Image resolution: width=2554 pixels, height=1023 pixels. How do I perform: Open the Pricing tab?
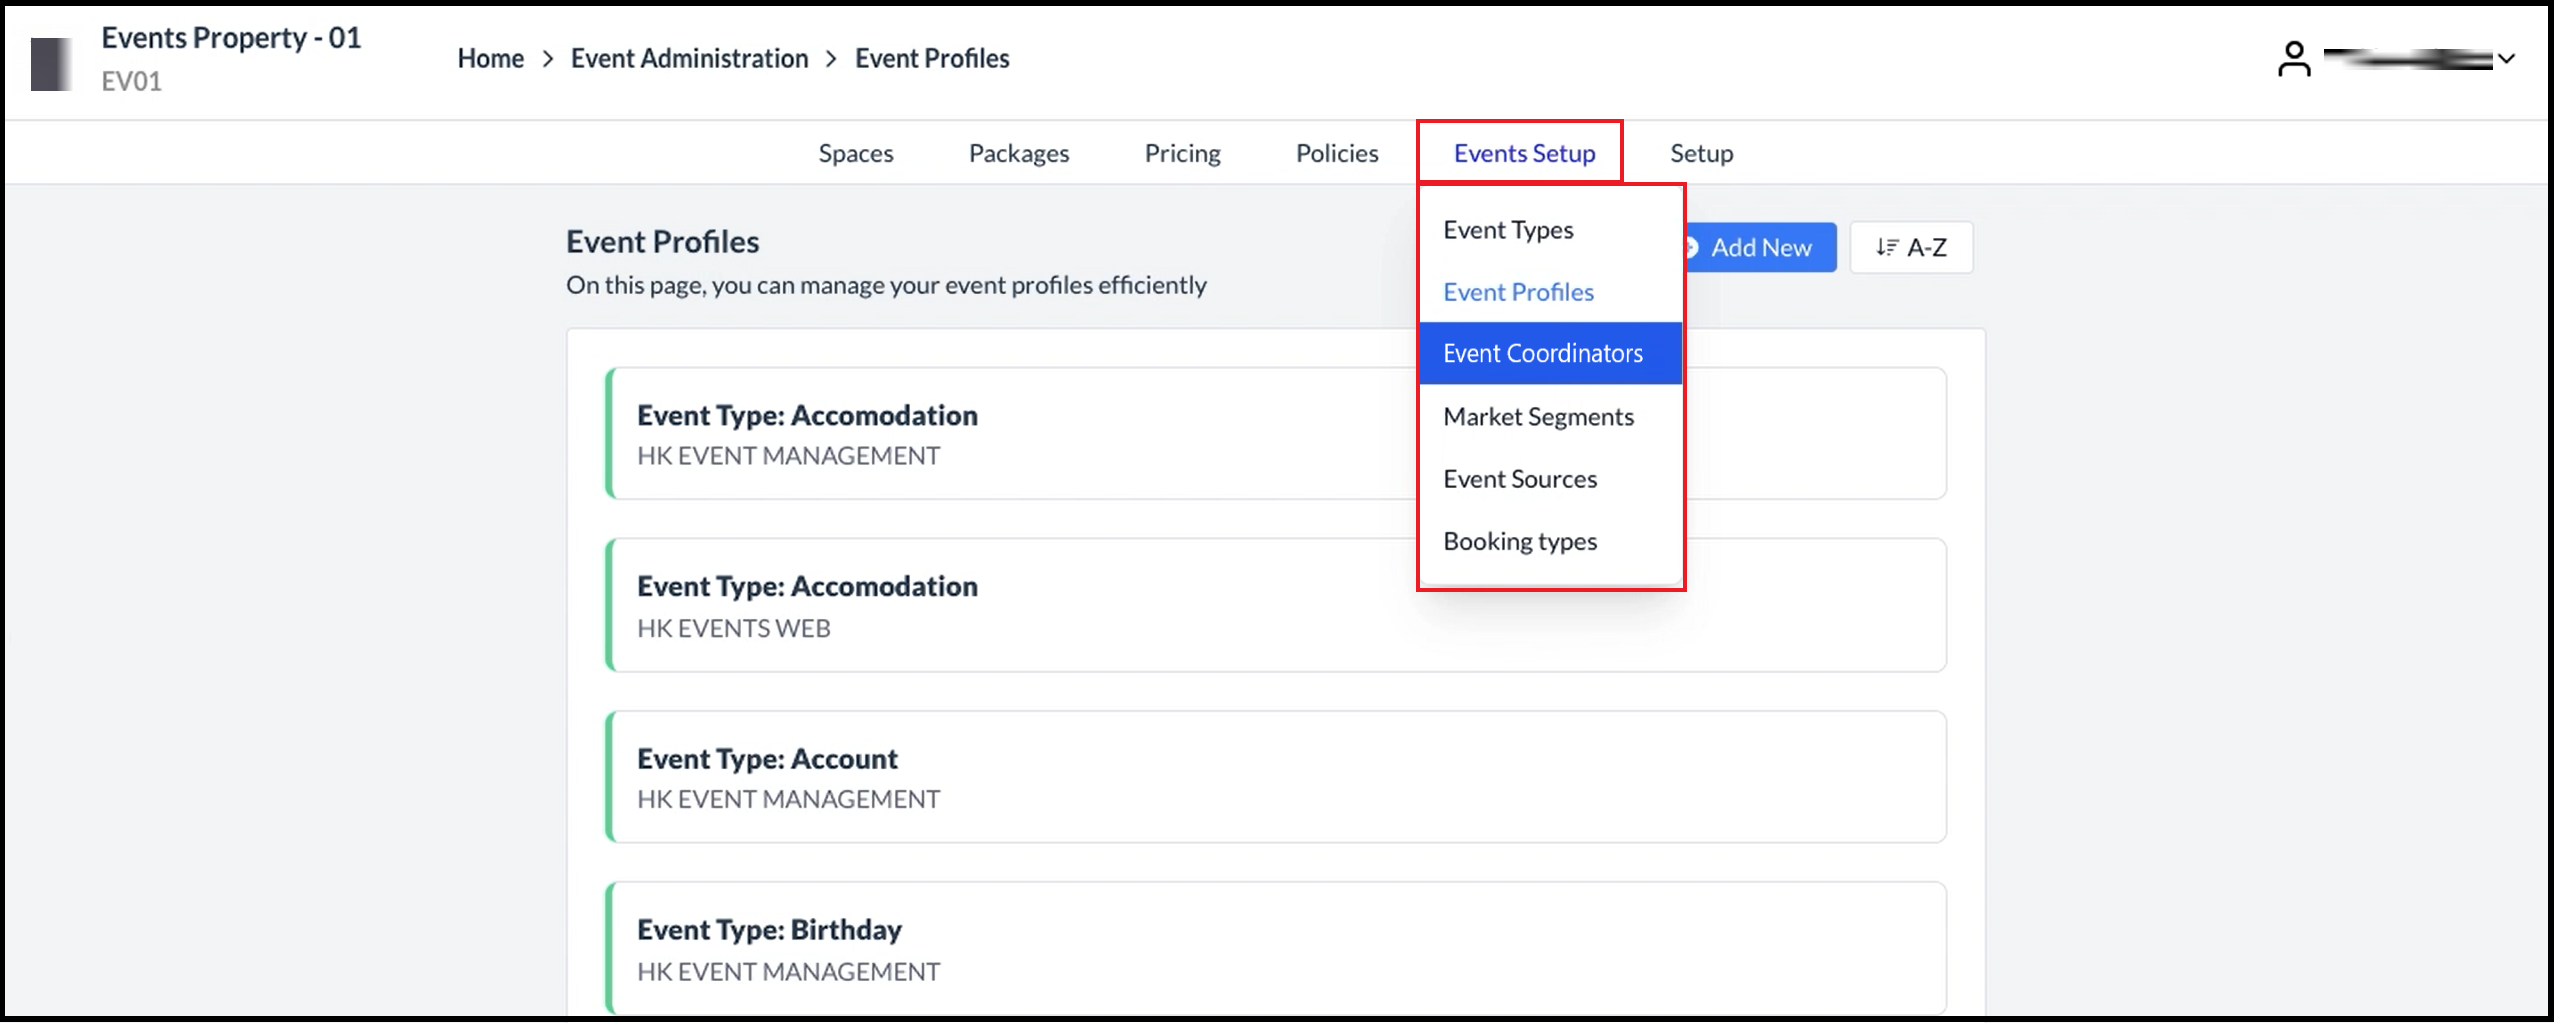(x=1182, y=153)
